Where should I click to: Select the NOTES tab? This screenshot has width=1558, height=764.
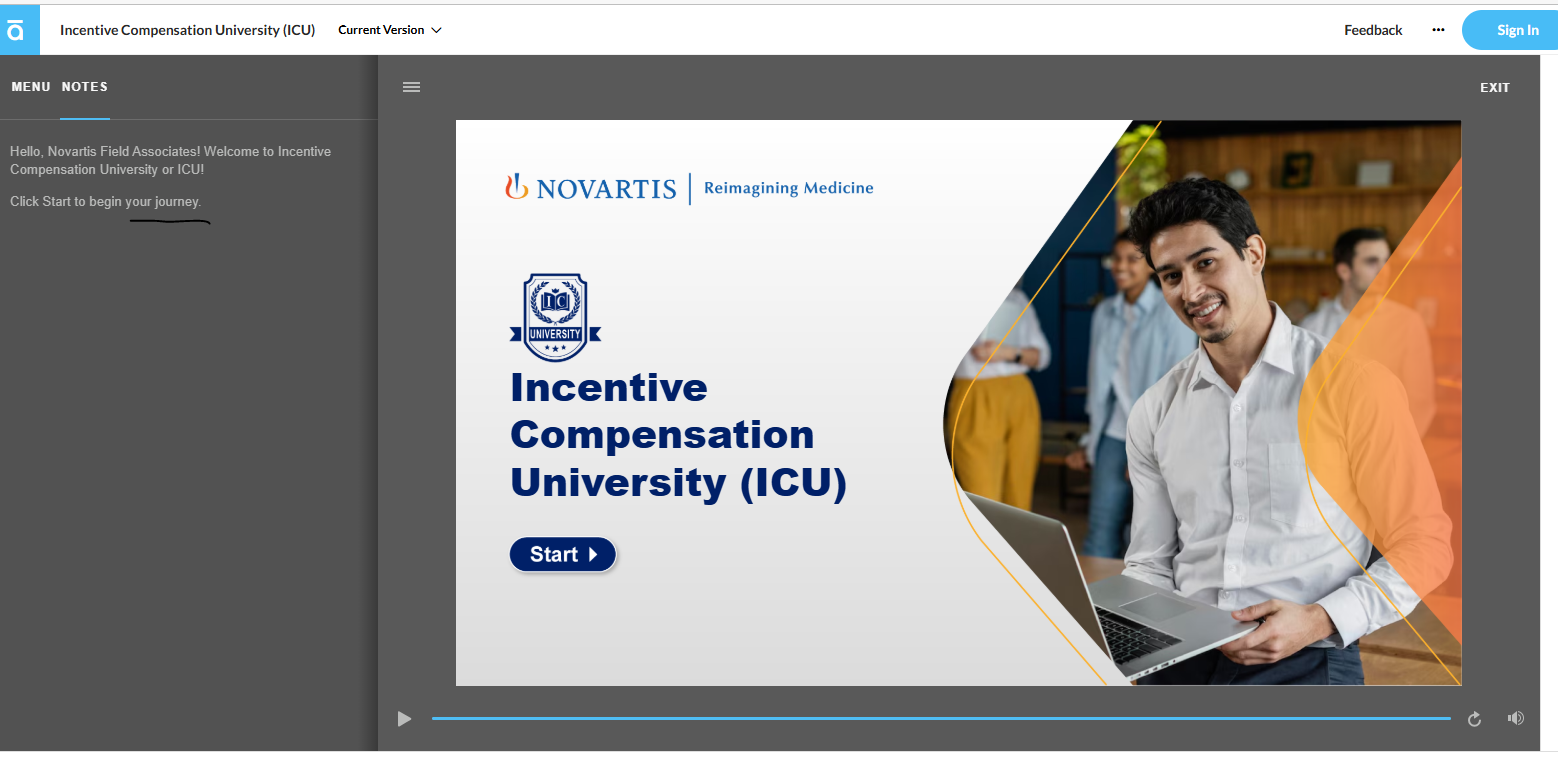(85, 87)
